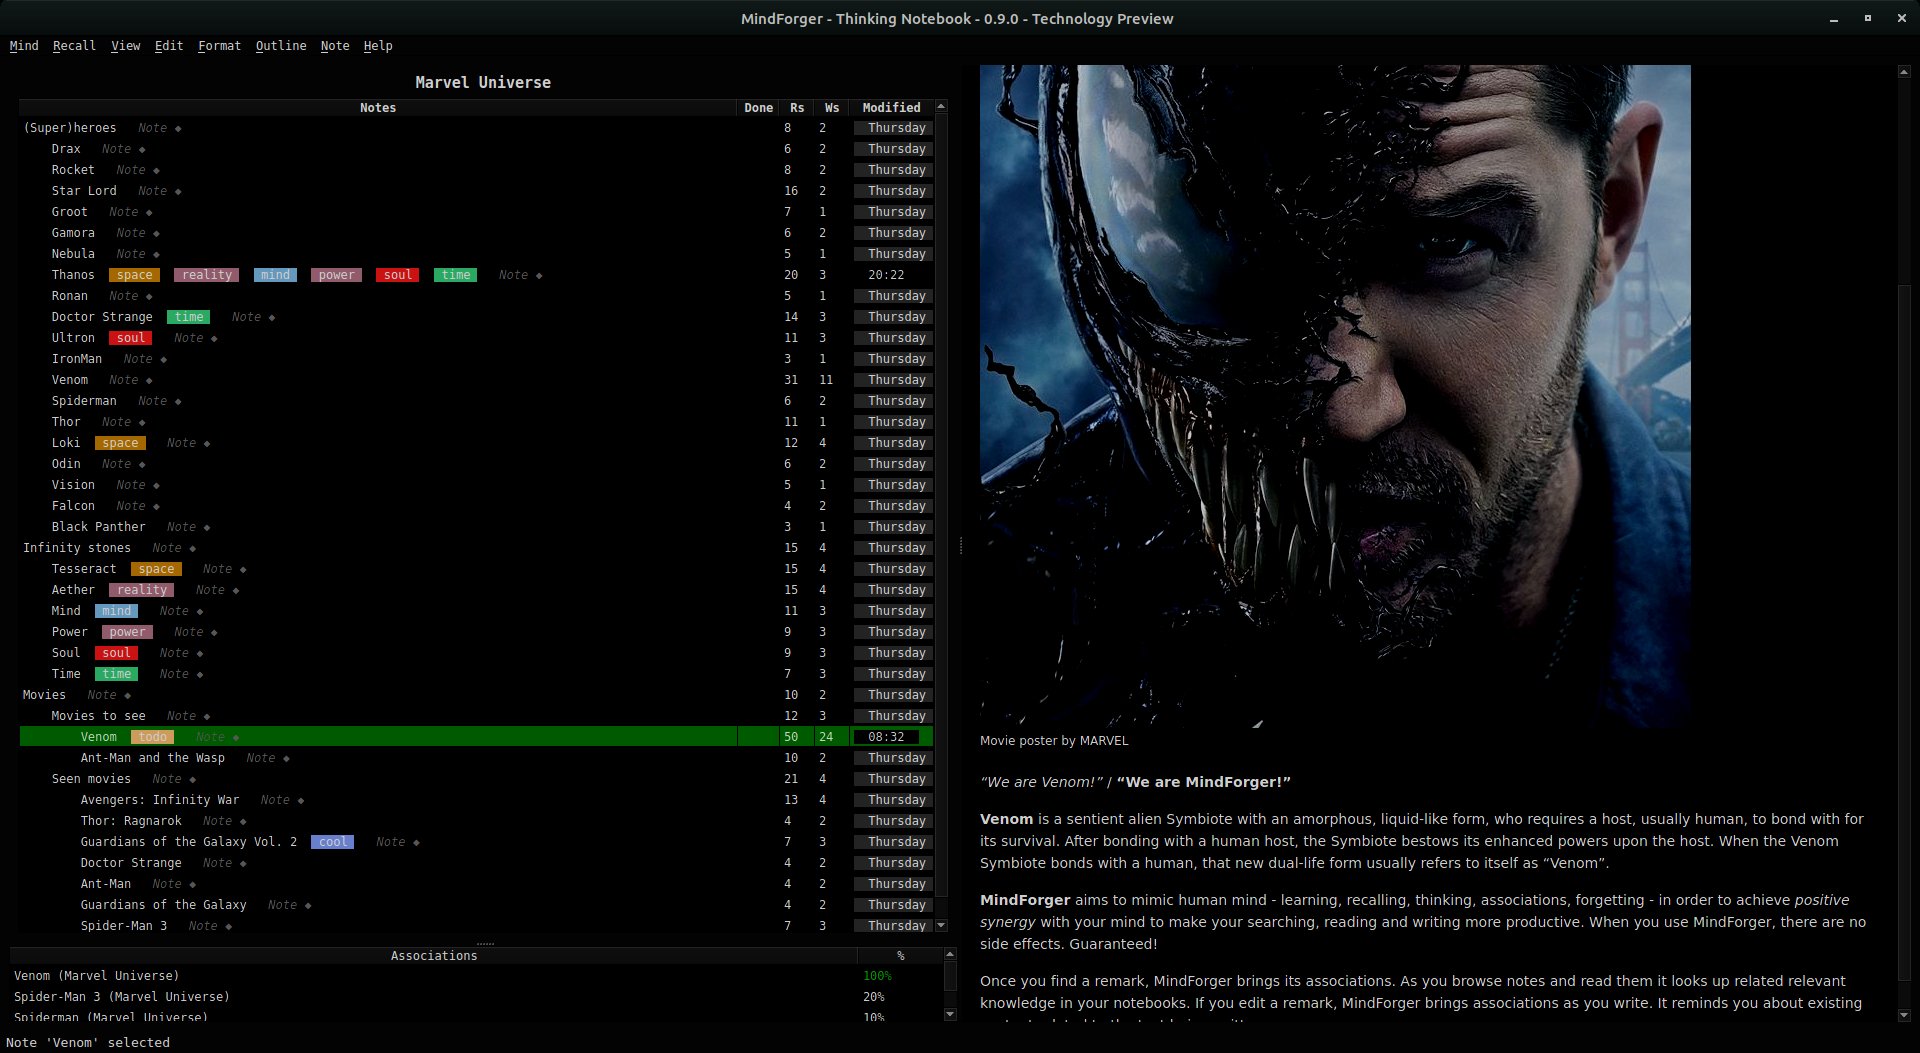The width and height of the screenshot is (1920, 1053).
Task: Sort by the Done column header
Action: [x=758, y=108]
